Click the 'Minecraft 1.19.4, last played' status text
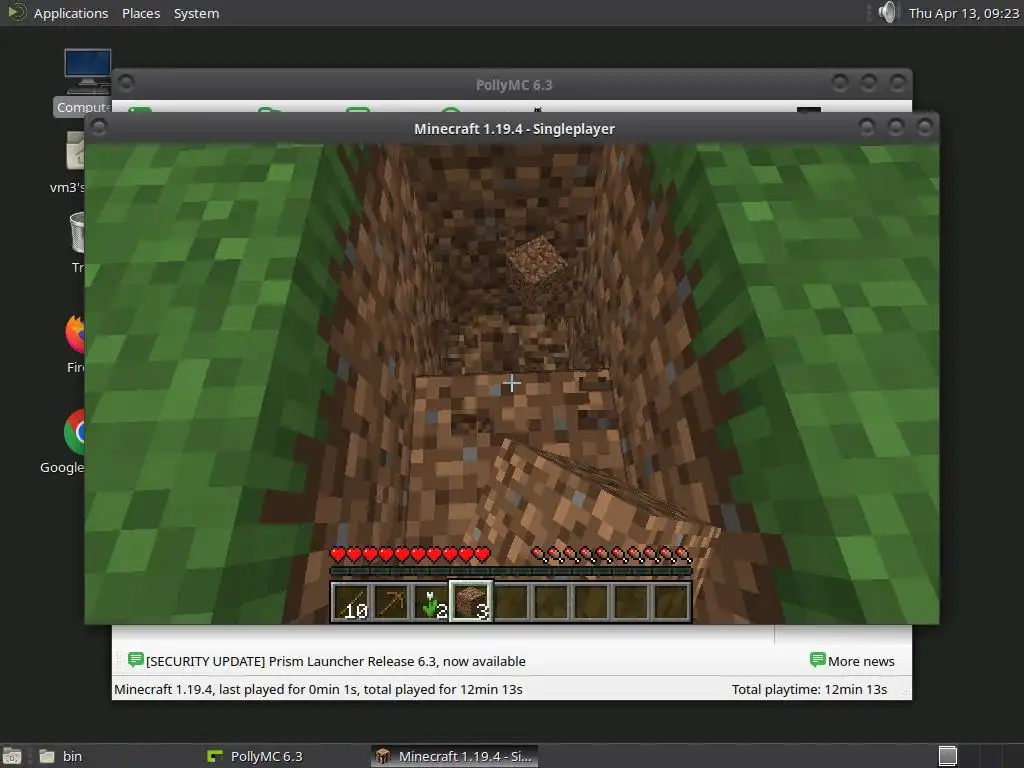 (318, 689)
